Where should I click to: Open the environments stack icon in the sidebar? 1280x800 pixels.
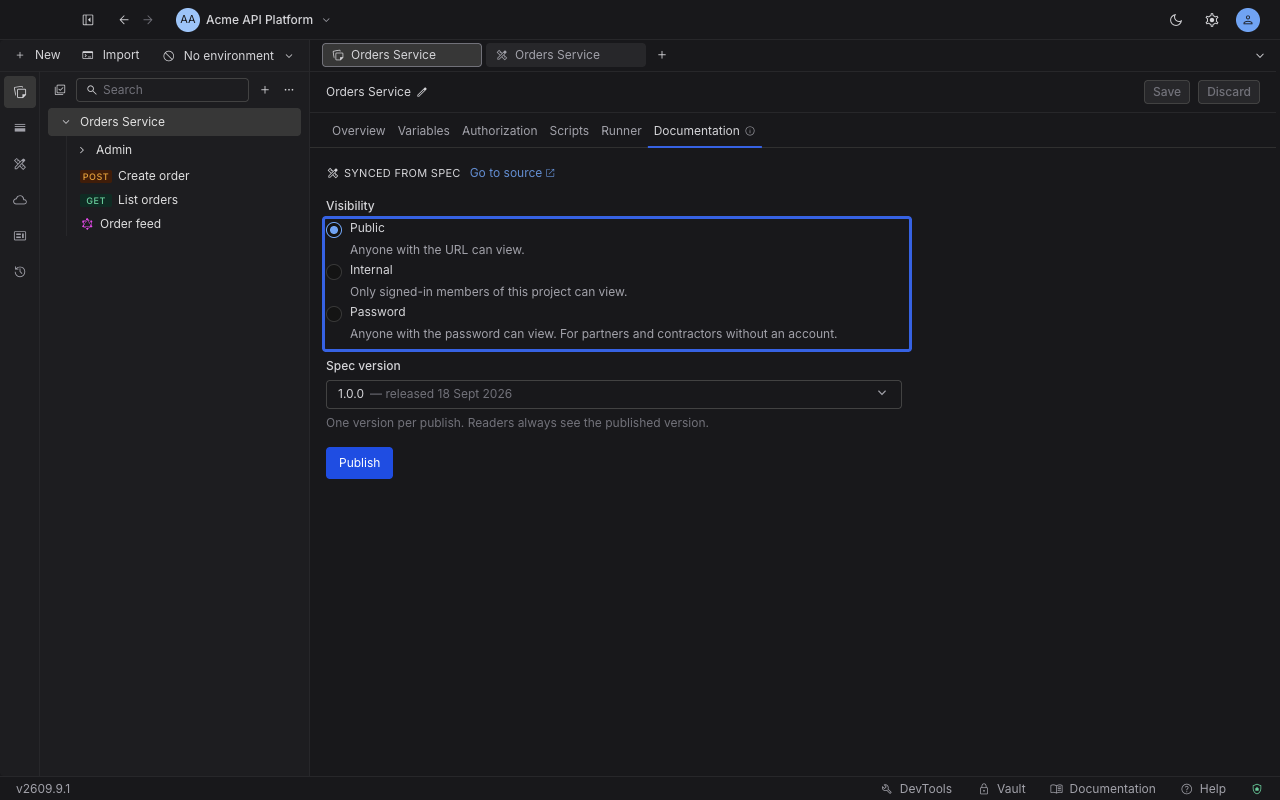point(20,128)
